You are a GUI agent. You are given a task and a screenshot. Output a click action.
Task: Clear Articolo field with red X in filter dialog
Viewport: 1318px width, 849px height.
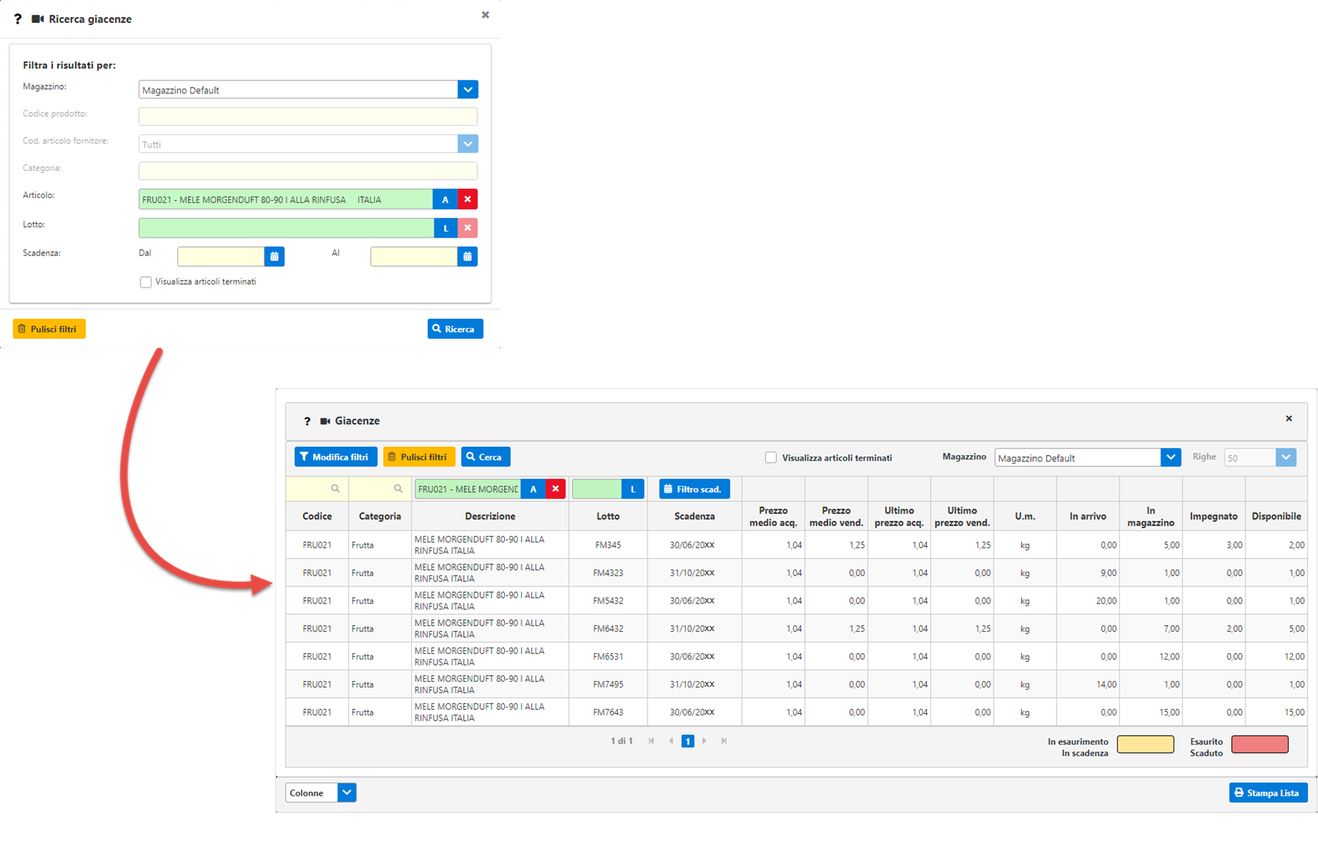click(467, 200)
